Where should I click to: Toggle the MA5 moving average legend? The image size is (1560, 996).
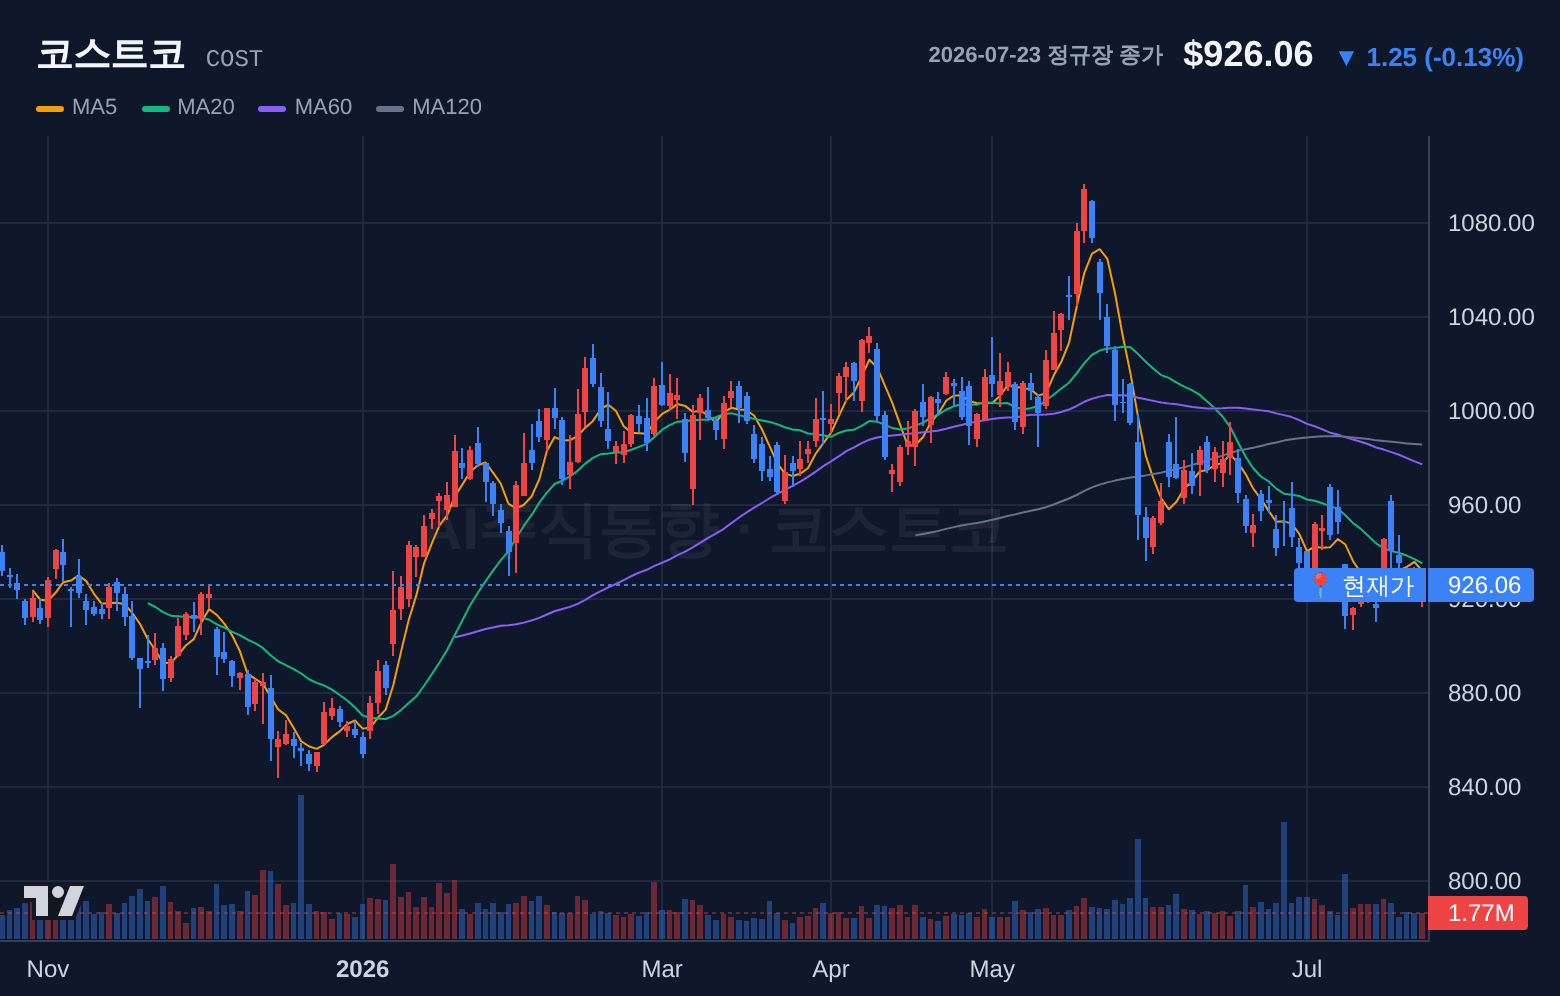(77, 107)
